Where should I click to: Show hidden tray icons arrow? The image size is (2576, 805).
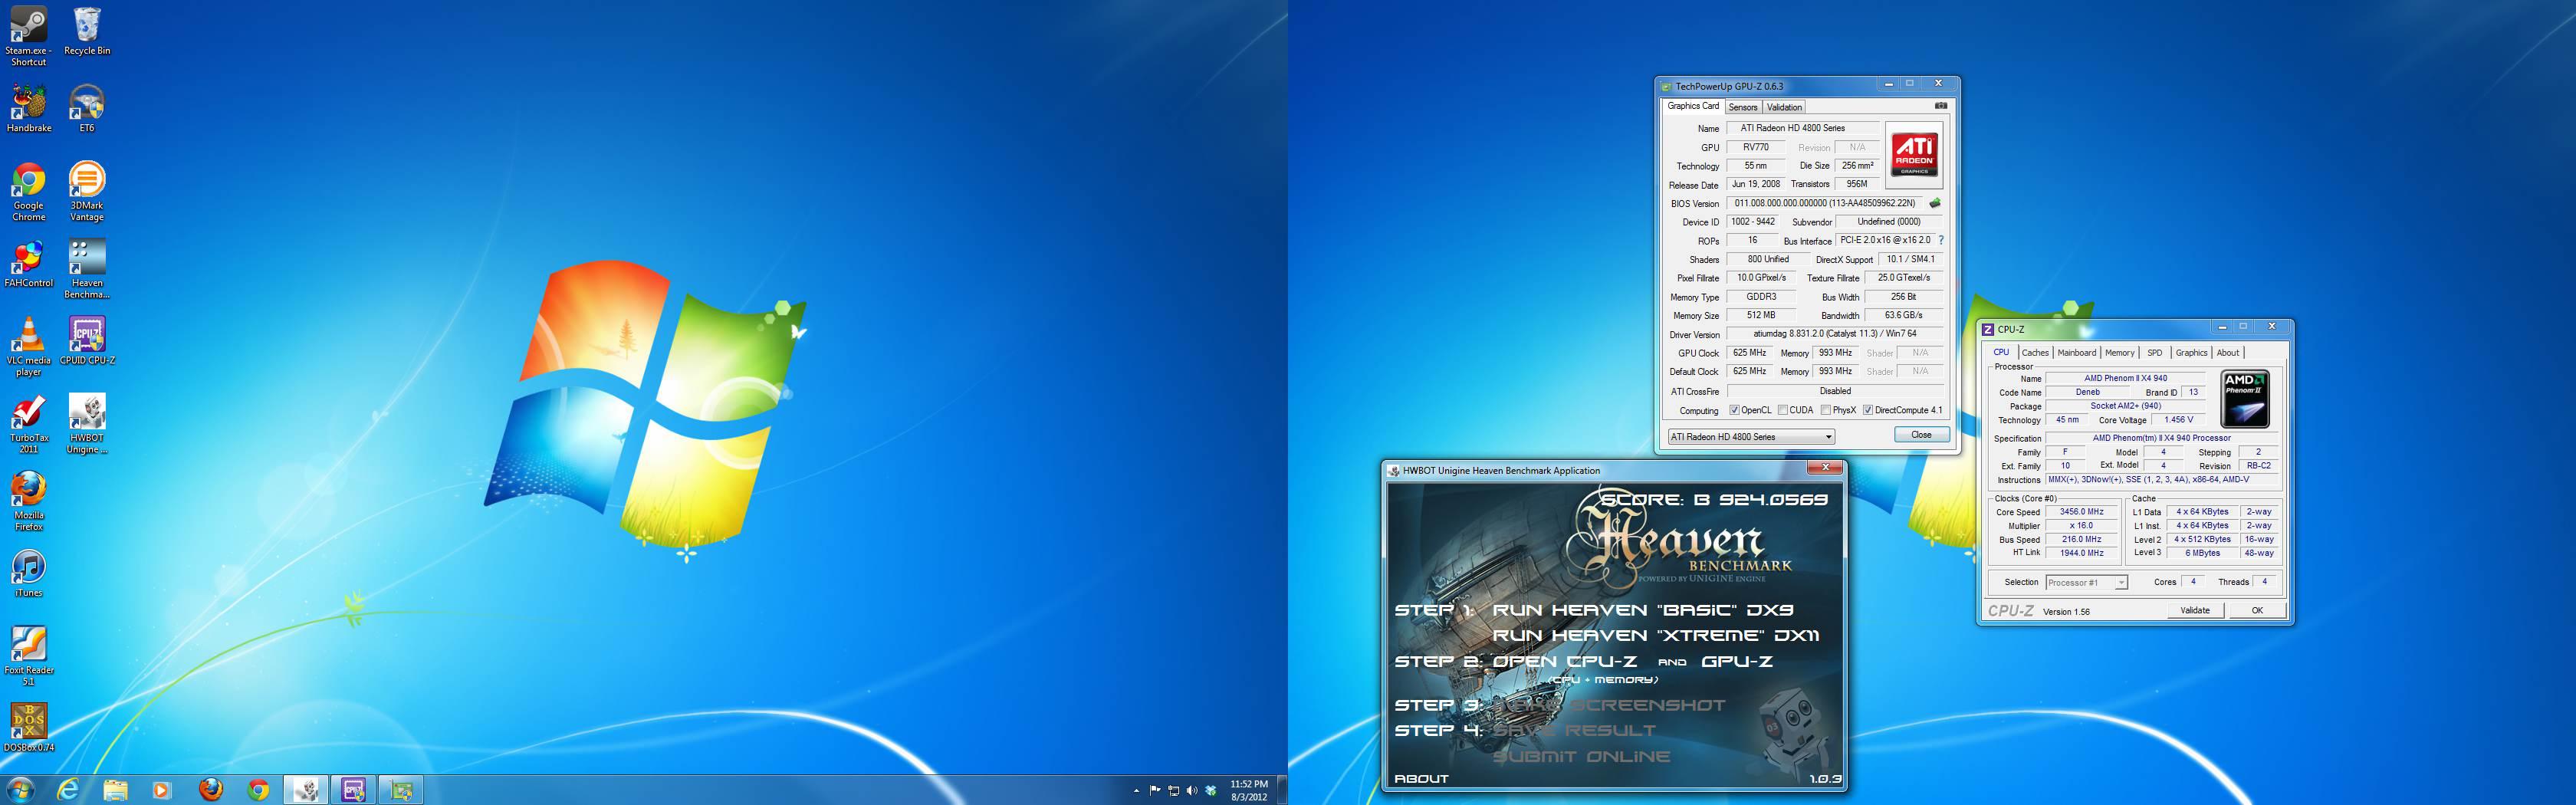pyautogui.click(x=1136, y=791)
